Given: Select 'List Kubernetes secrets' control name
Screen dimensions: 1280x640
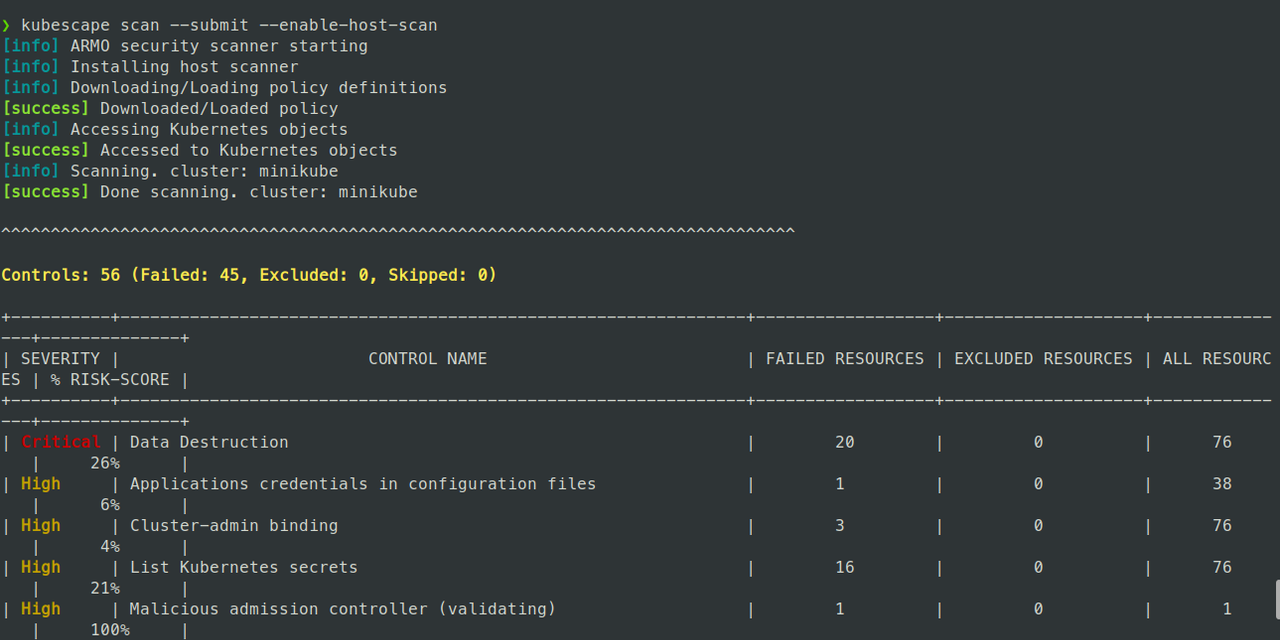Looking at the screenshot, I should [x=244, y=567].
